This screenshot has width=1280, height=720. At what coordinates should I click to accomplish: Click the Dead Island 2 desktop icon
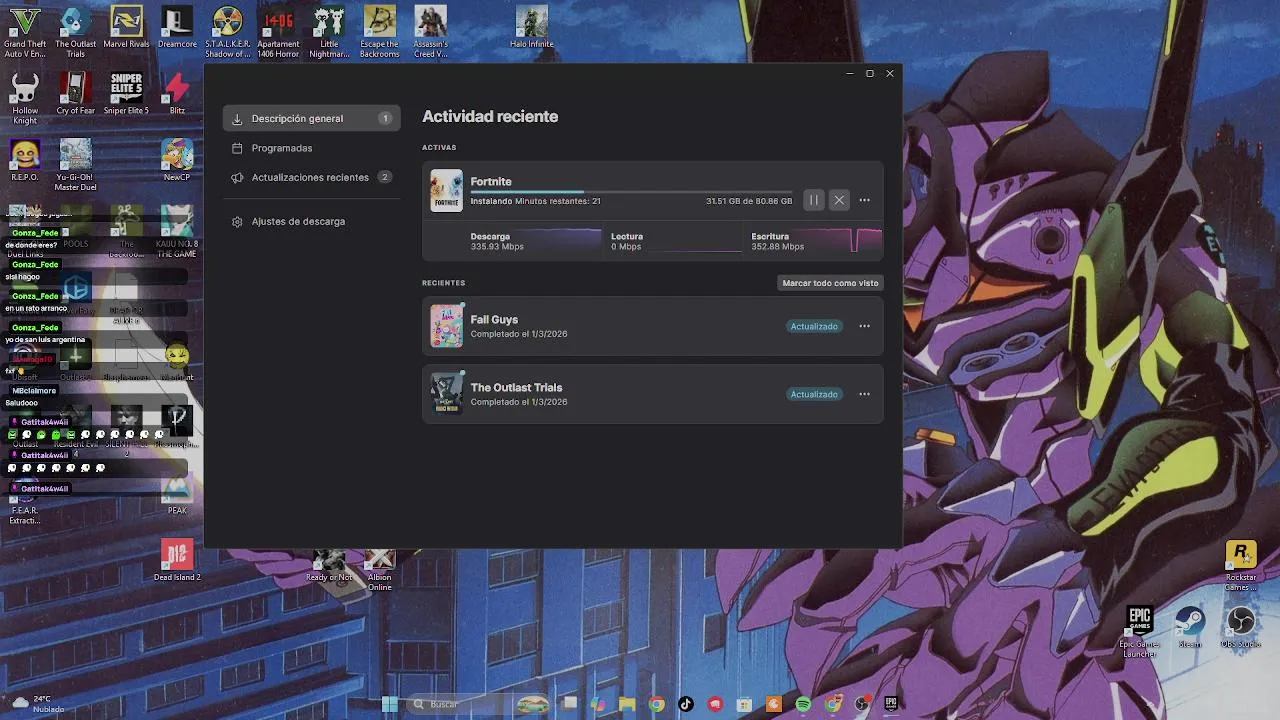tap(177, 560)
